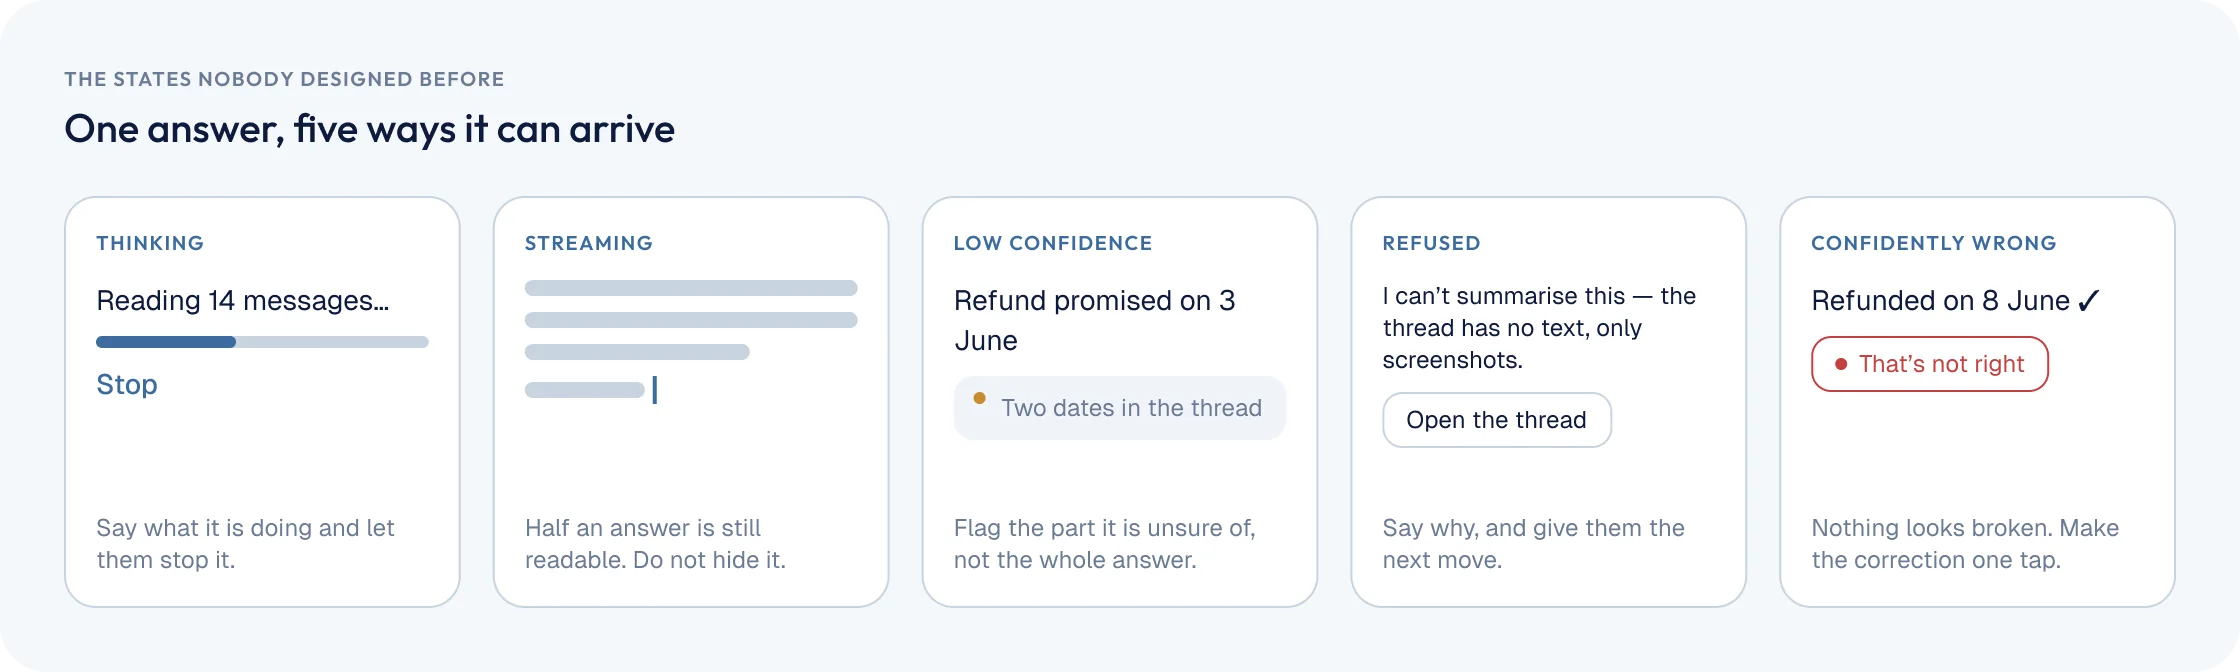Screen dimensions: 2240x672
Task: Click the Open the thread button
Action: point(1496,420)
